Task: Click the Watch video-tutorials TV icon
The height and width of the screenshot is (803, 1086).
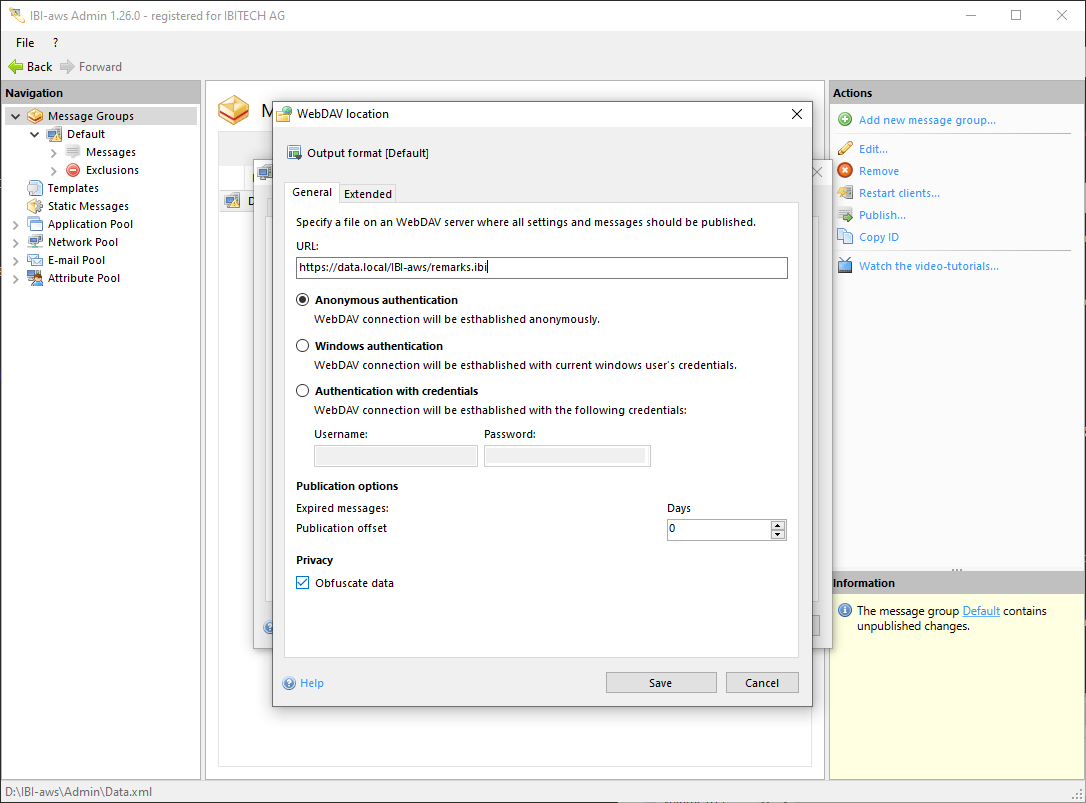Action: click(845, 266)
